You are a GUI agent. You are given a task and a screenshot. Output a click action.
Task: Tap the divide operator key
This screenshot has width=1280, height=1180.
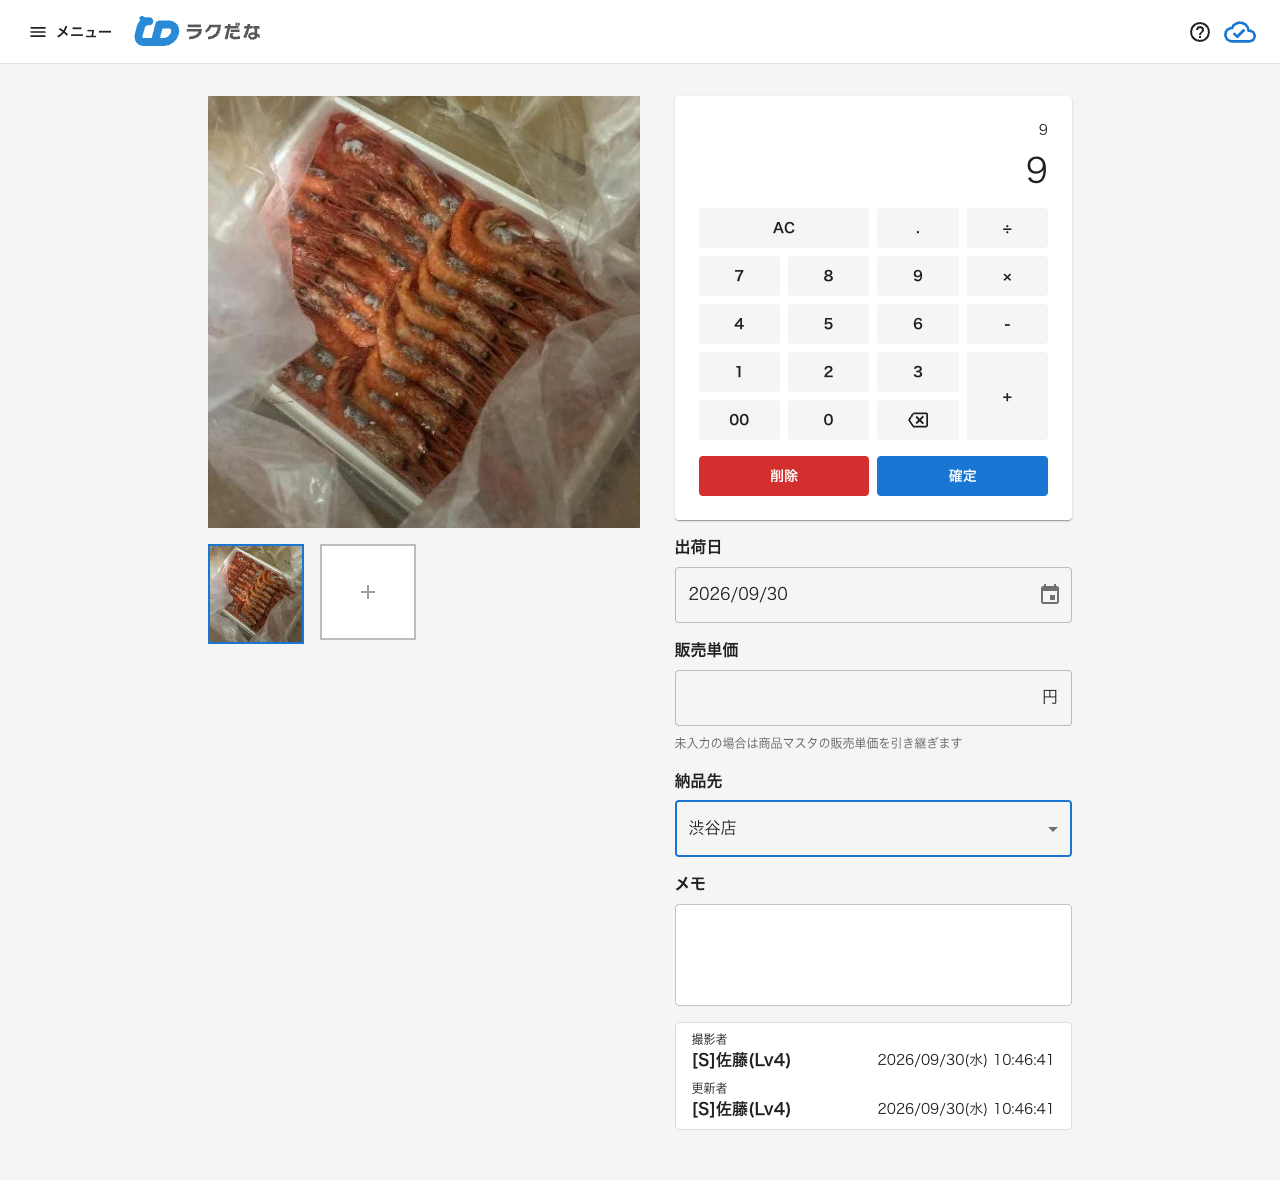(x=1007, y=228)
